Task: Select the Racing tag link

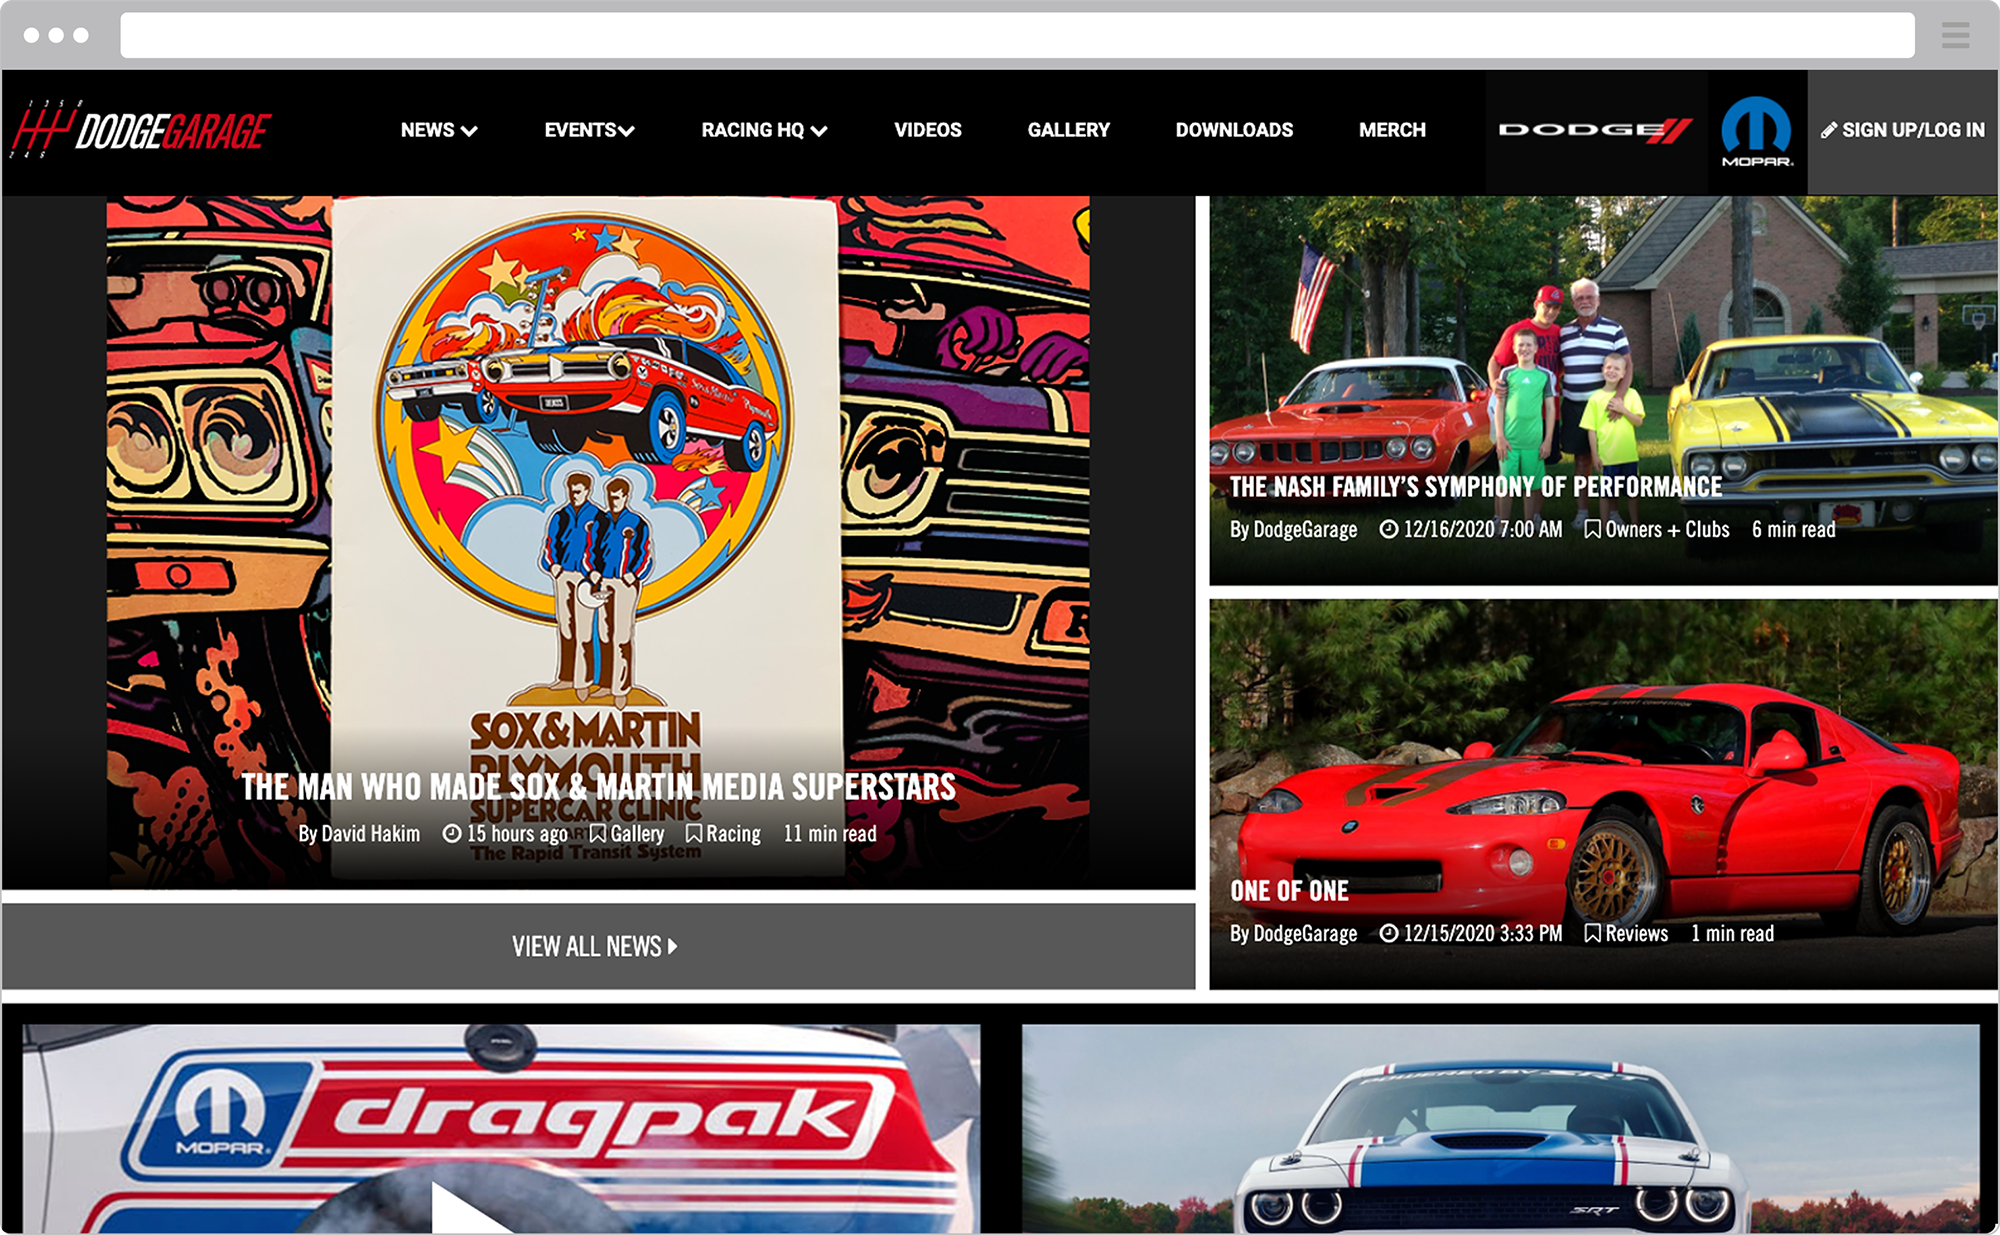Action: click(x=733, y=833)
